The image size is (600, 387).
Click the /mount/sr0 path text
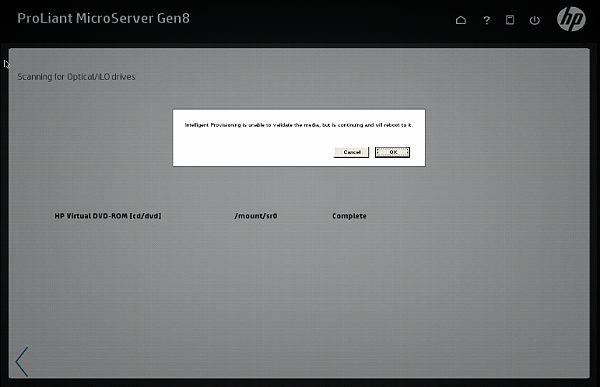pos(256,216)
